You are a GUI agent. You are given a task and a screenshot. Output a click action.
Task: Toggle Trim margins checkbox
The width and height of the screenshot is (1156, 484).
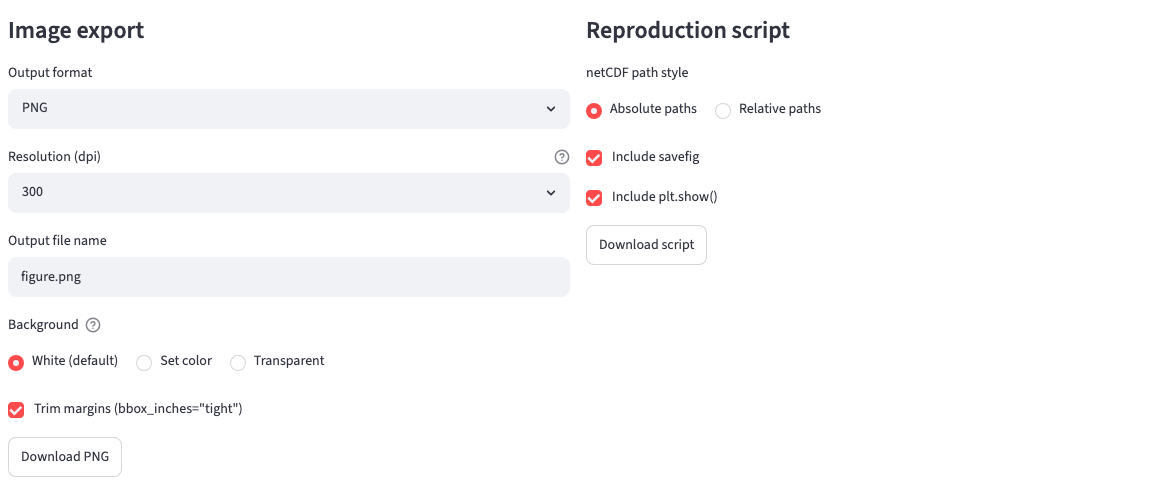pos(16,409)
